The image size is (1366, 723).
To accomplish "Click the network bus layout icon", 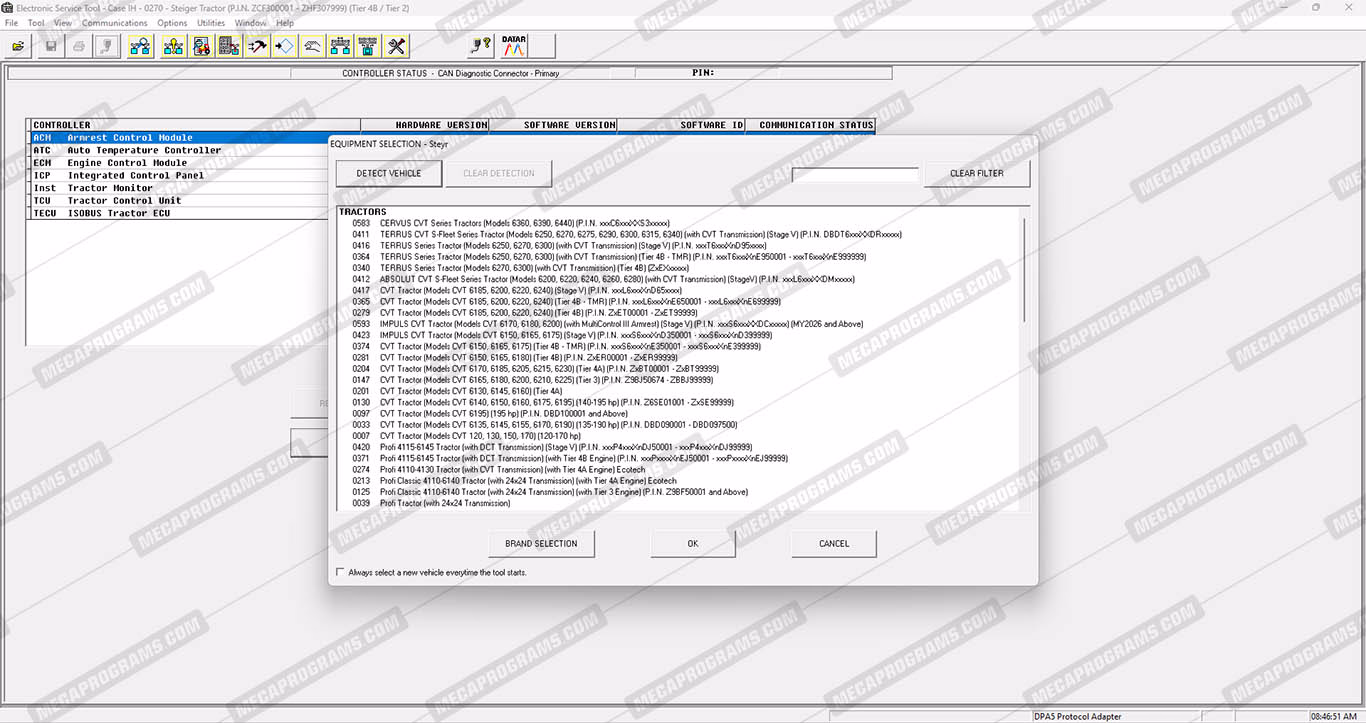I will [341, 46].
